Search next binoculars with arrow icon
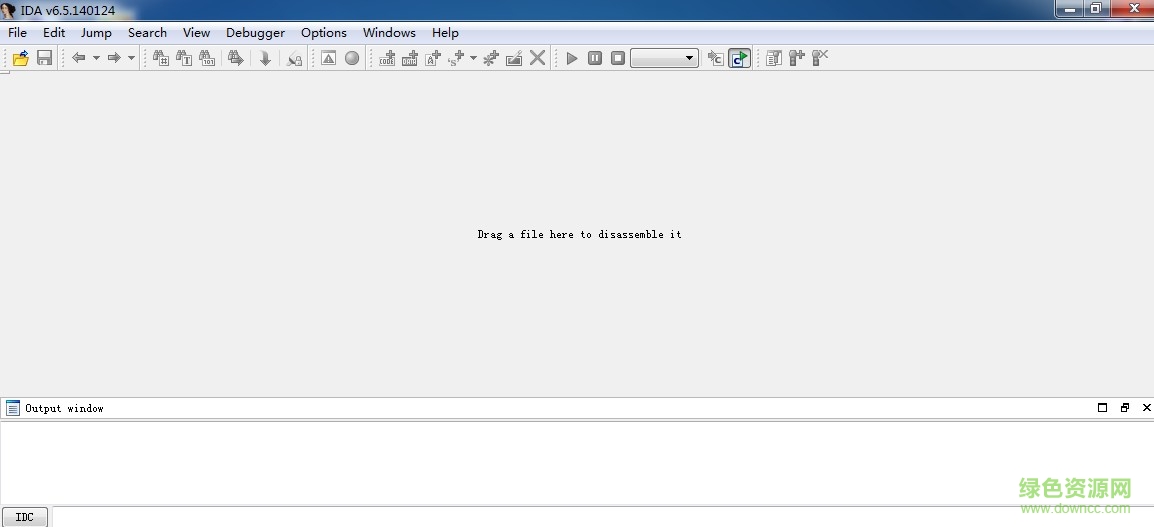Image resolution: width=1154 pixels, height=527 pixels. click(236, 57)
